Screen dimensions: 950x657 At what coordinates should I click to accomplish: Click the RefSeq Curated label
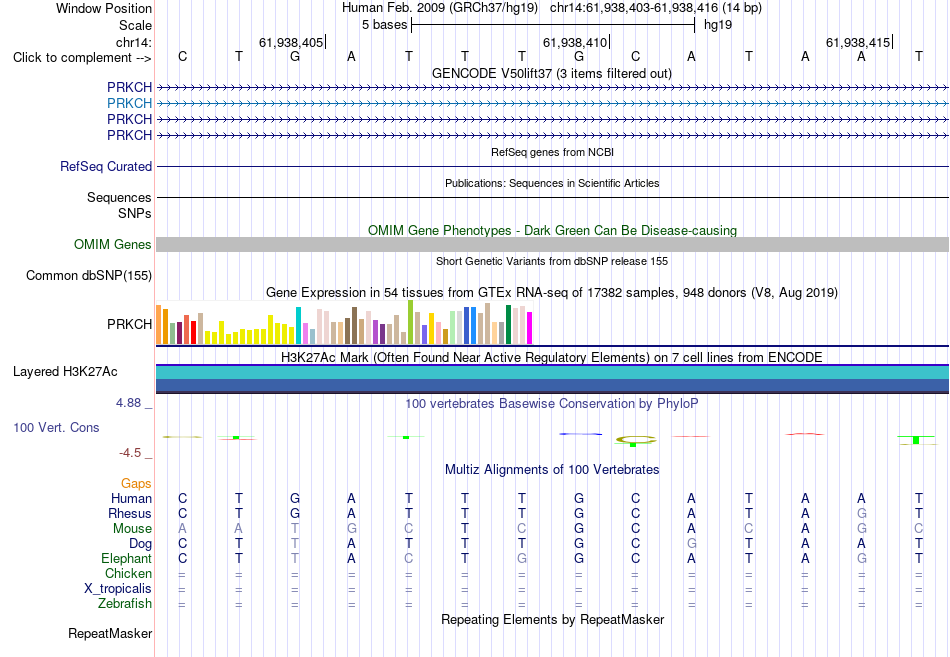(106, 166)
